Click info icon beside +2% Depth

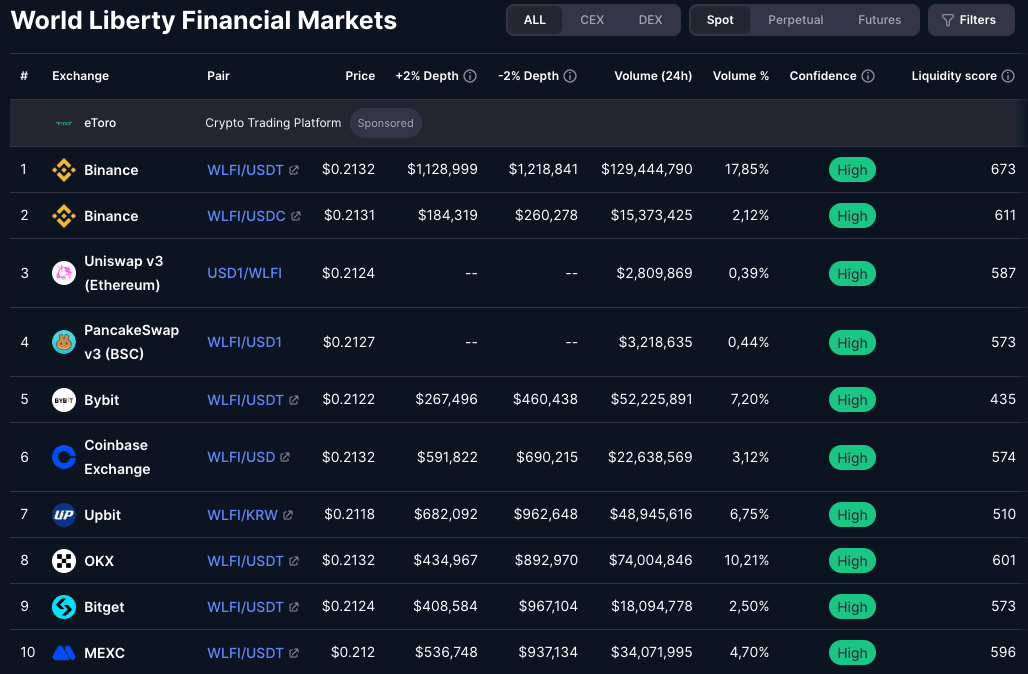coord(470,76)
